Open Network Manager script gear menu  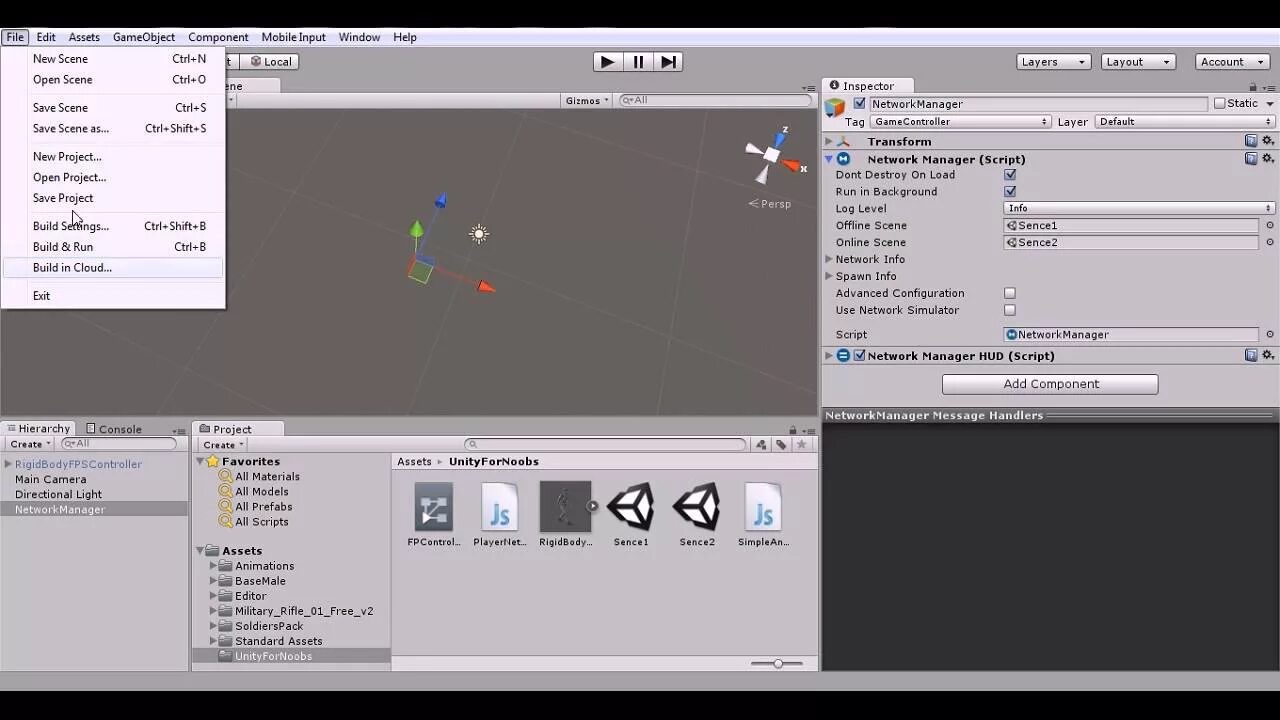click(x=1268, y=158)
